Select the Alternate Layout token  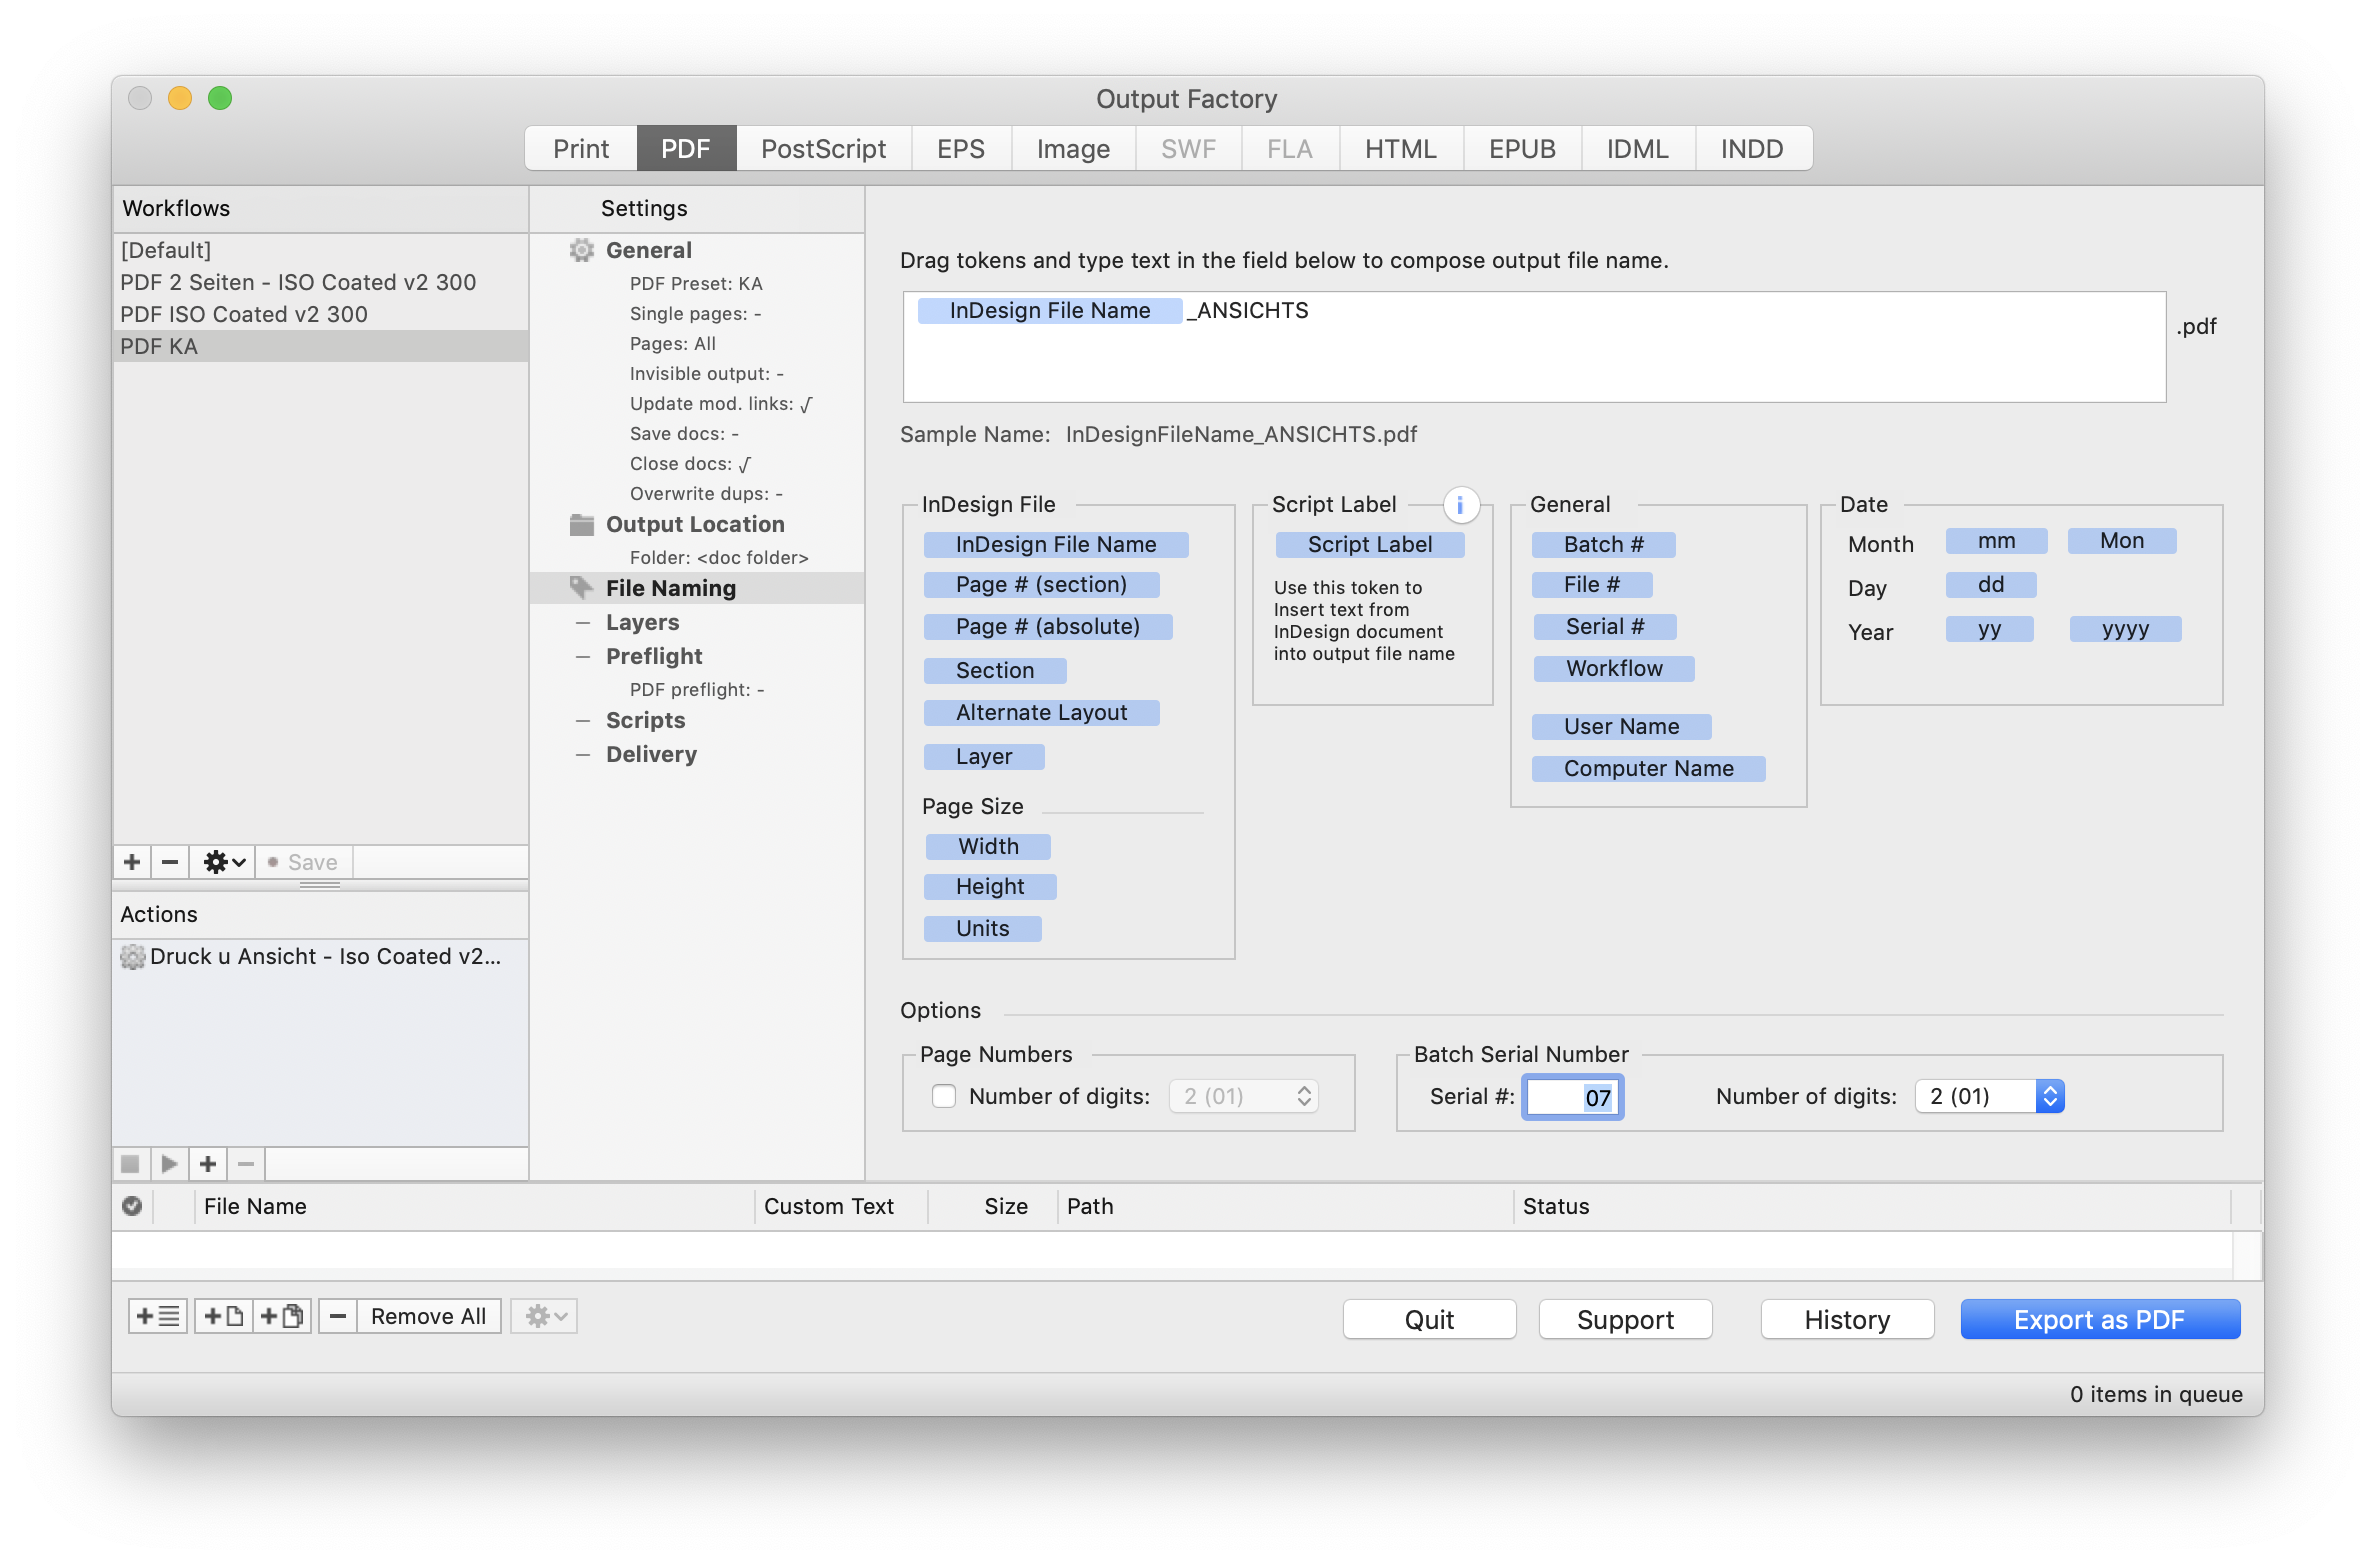(x=1041, y=712)
